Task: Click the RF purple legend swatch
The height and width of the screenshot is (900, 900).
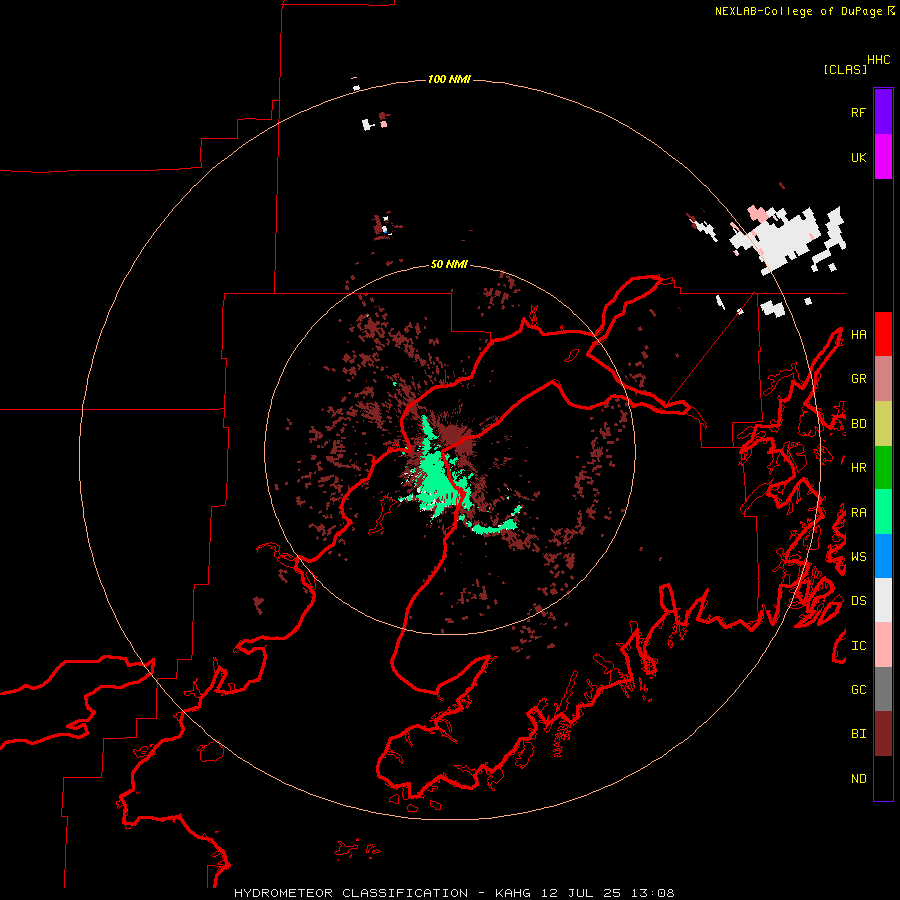Action: tap(883, 112)
